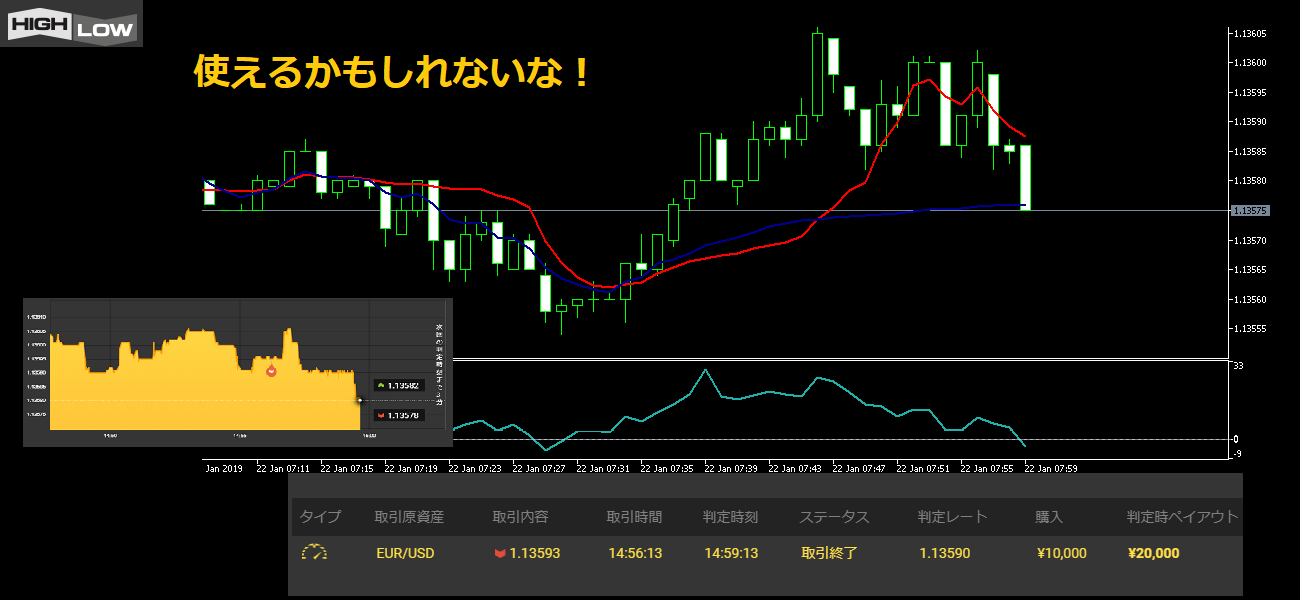Click the 1.13600 price axis label
This screenshot has width=1300, height=600.
[1250, 63]
